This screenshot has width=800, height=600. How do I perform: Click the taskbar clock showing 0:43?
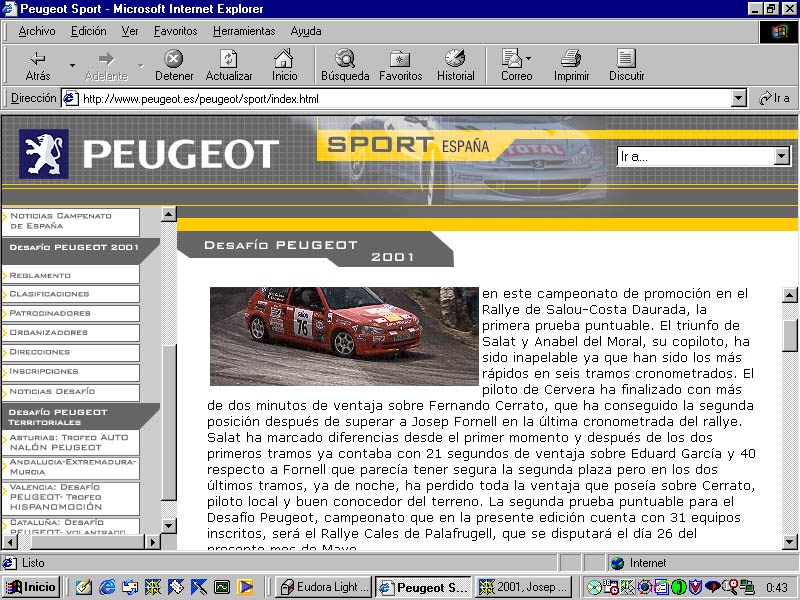777,587
